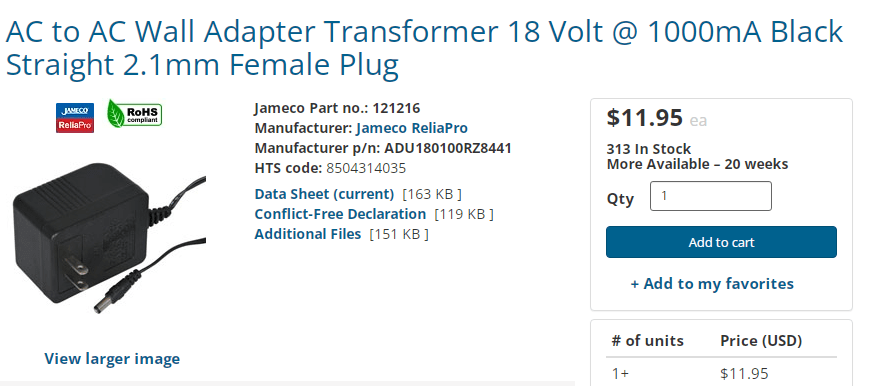The image size is (876, 386).
Task: Open the Data Sheet (current) file
Action: (324, 194)
